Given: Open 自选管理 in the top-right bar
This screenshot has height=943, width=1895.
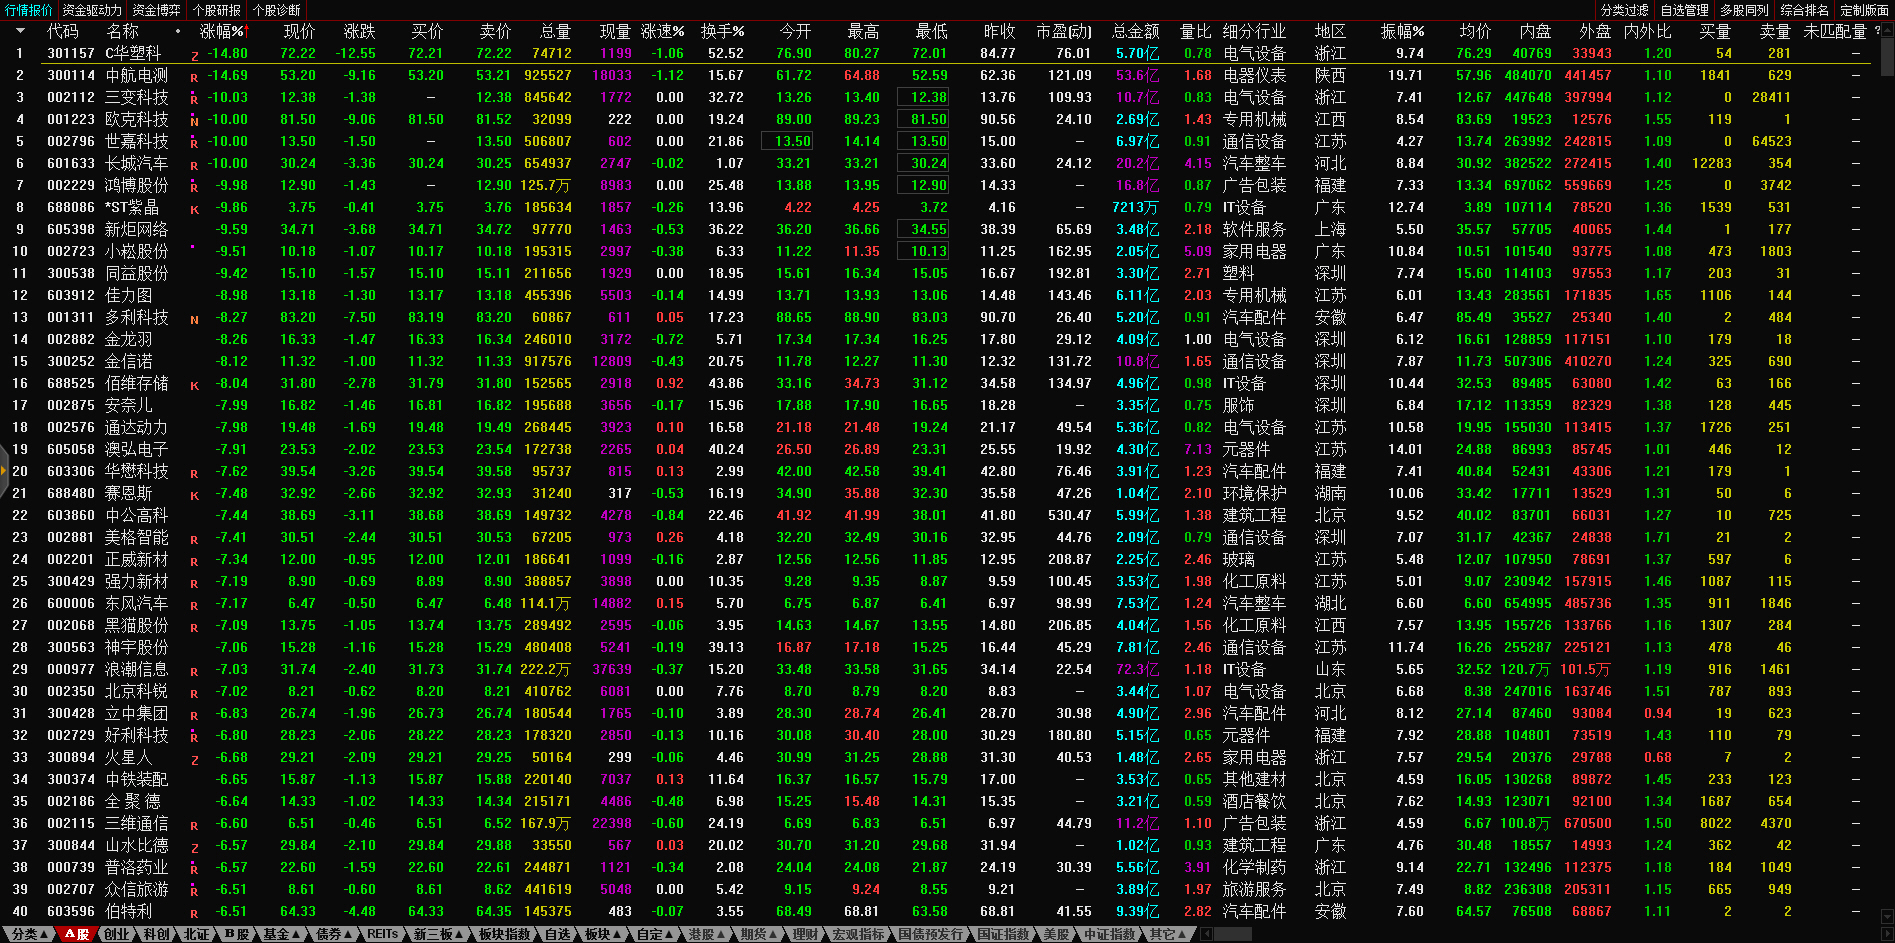Looking at the screenshot, I should click(x=1684, y=10).
